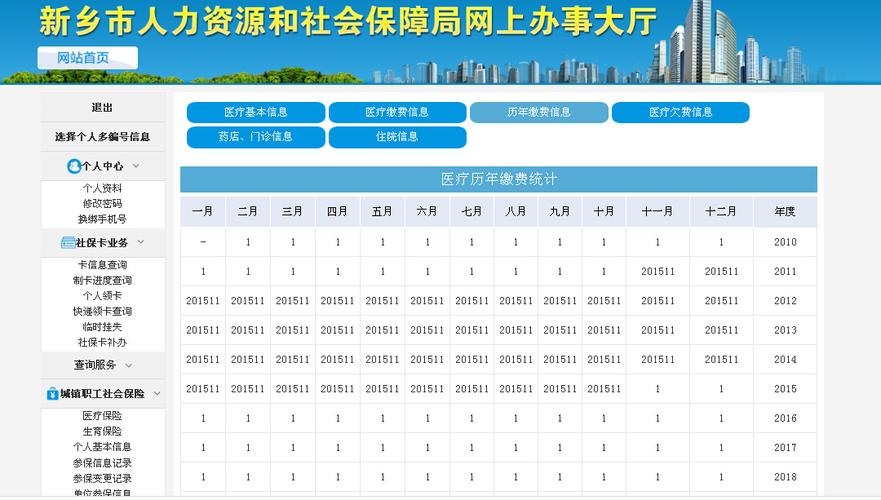Open the 药店、门诊信息 tab
Viewport: 881px width, 500px height.
pyautogui.click(x=256, y=137)
